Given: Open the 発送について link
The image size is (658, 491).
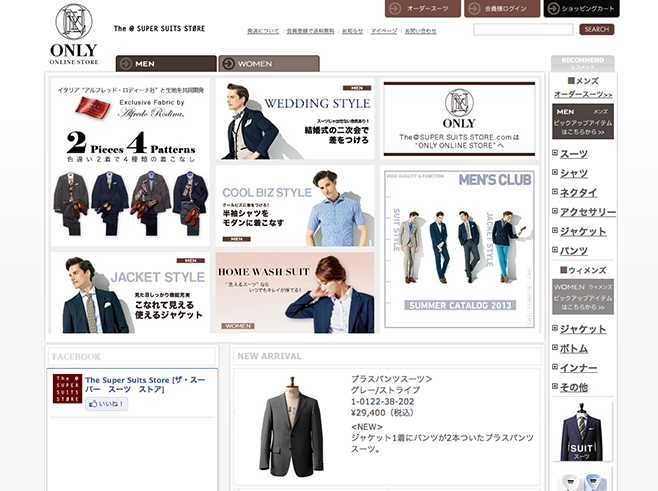Looking at the screenshot, I should 263,31.
